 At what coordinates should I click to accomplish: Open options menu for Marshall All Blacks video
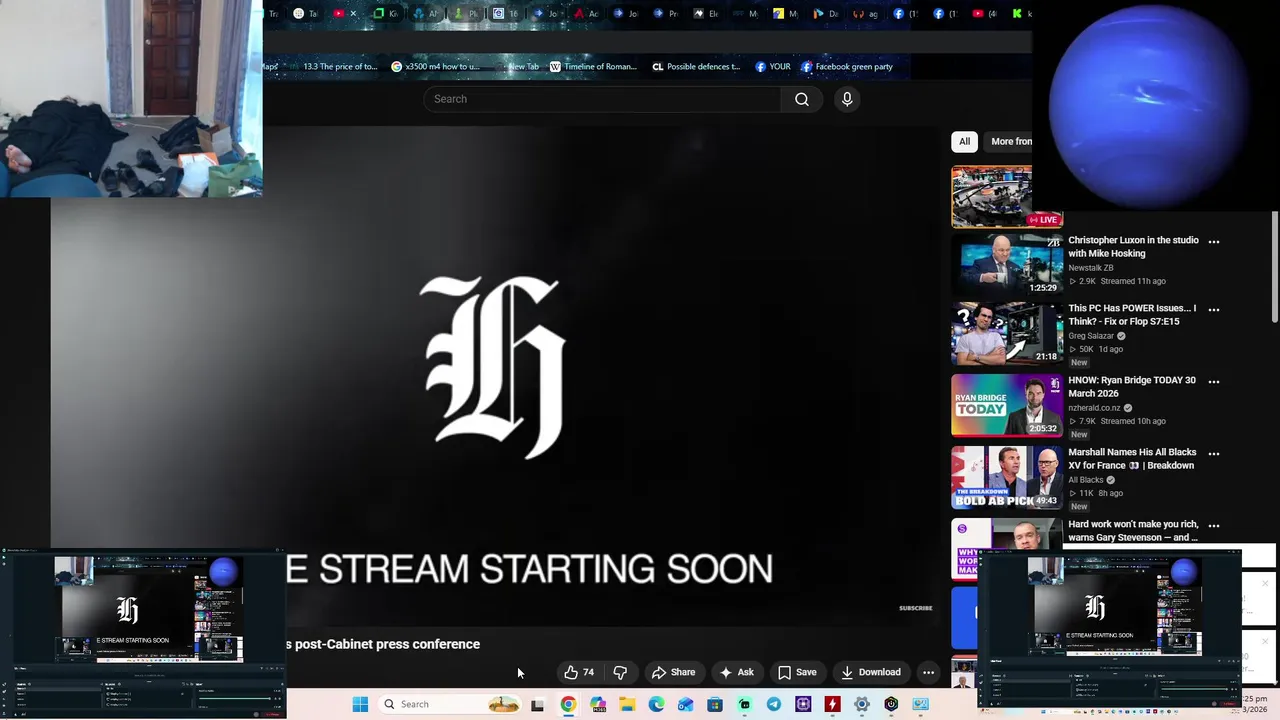coord(1214,454)
